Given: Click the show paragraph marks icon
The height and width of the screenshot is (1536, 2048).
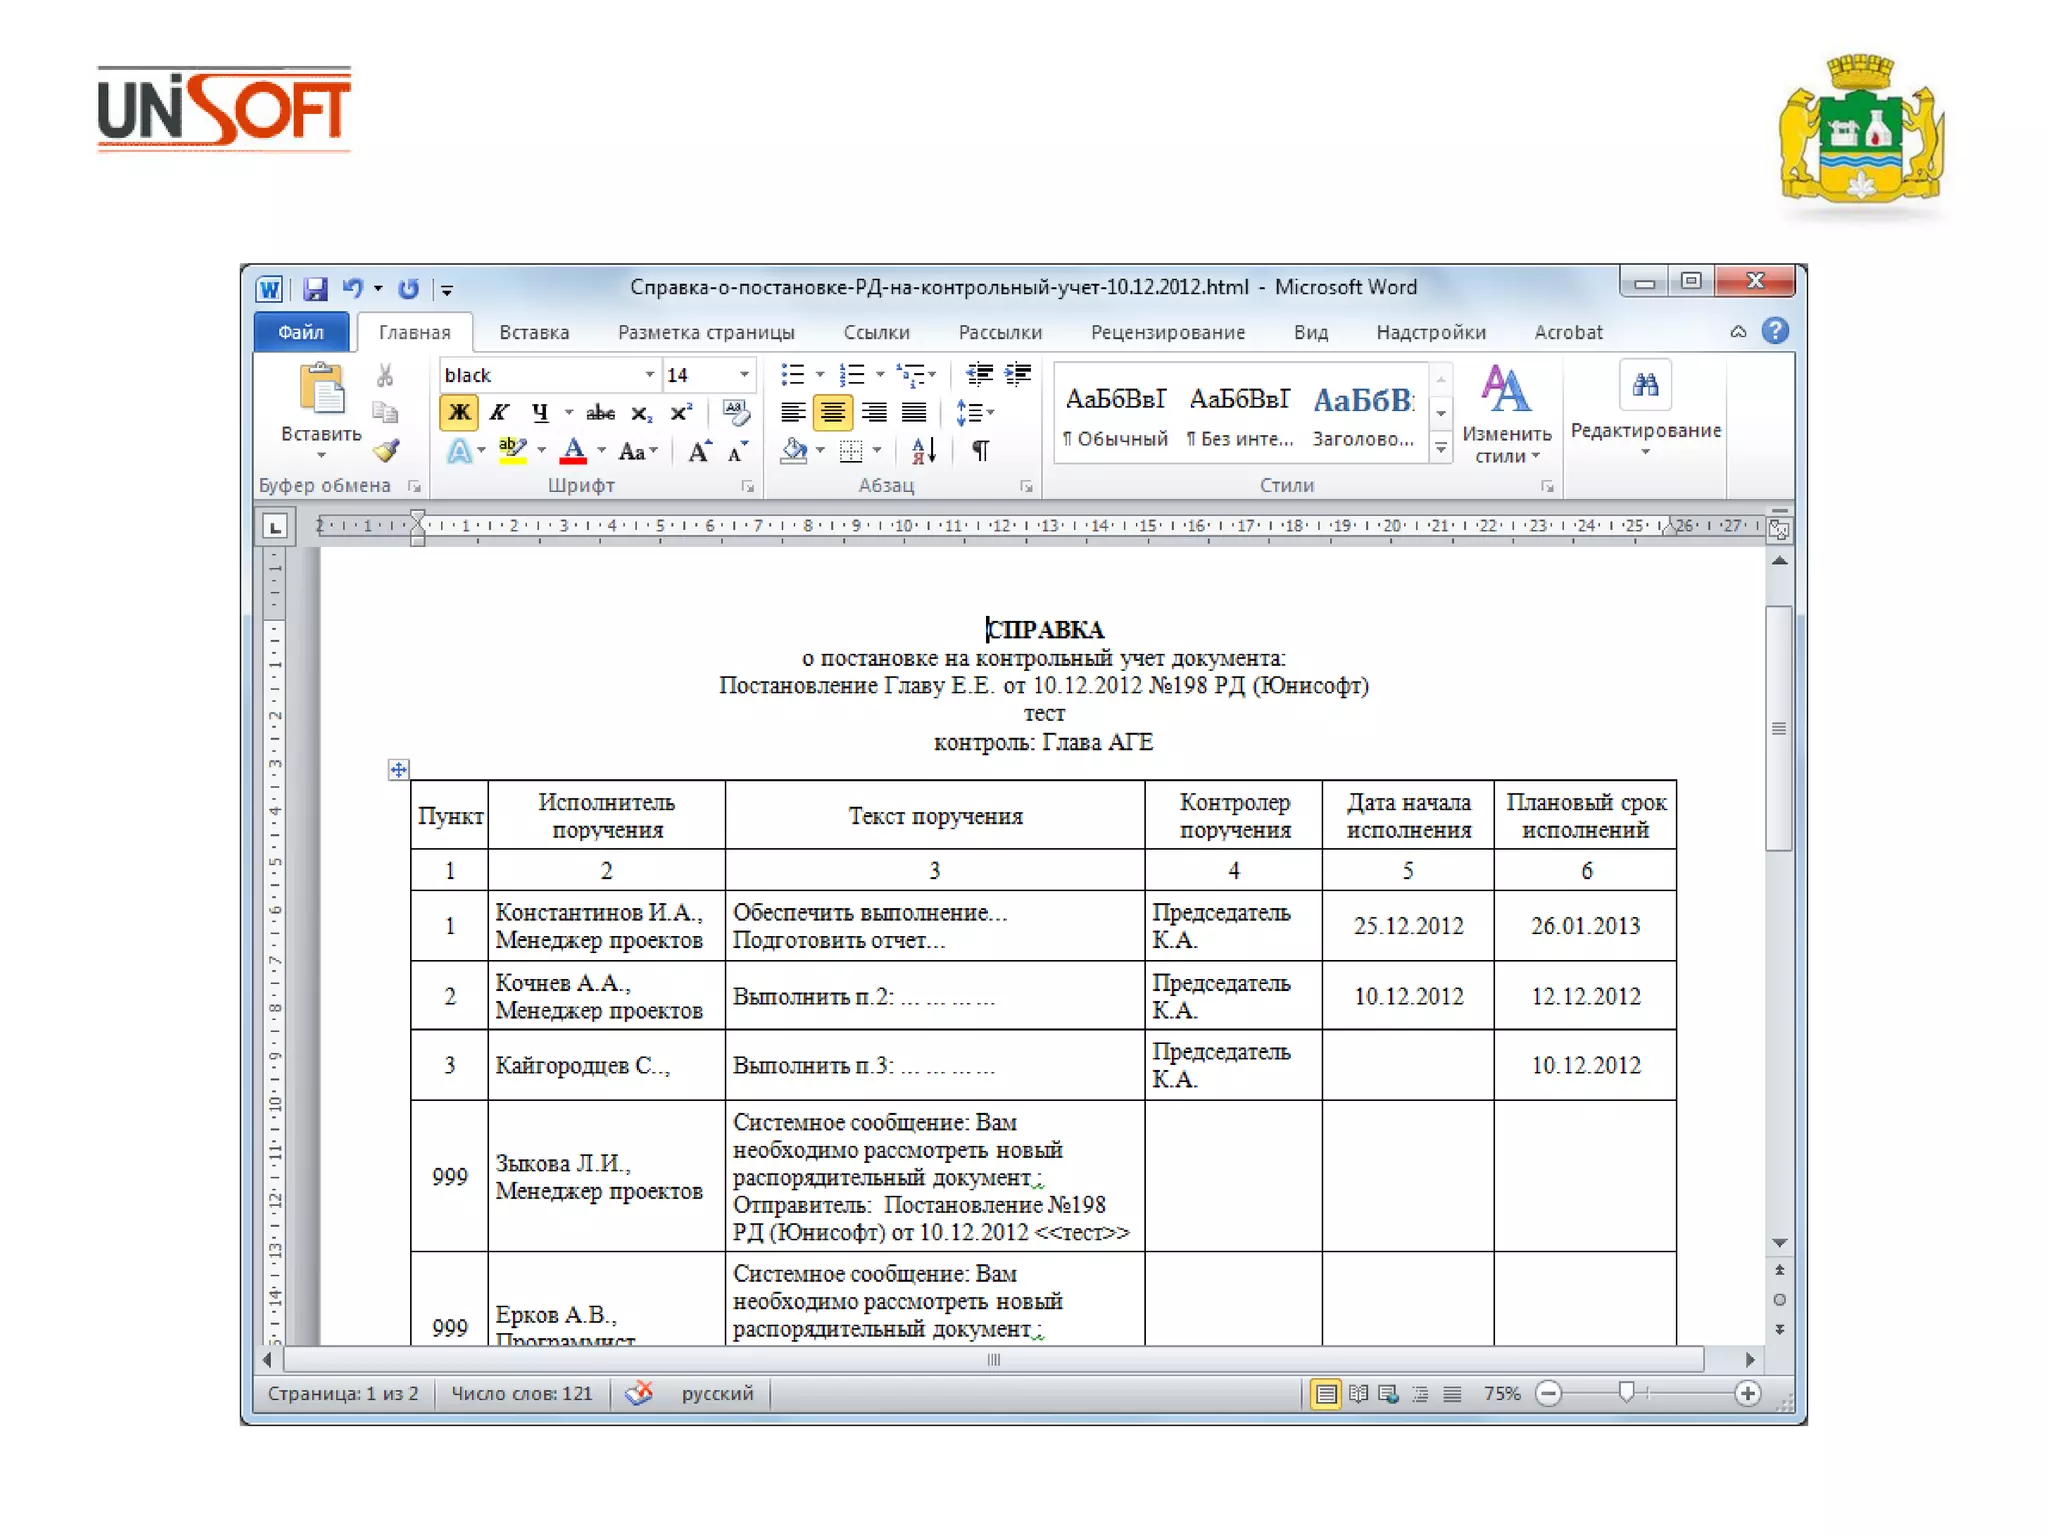Looking at the screenshot, I should (981, 451).
